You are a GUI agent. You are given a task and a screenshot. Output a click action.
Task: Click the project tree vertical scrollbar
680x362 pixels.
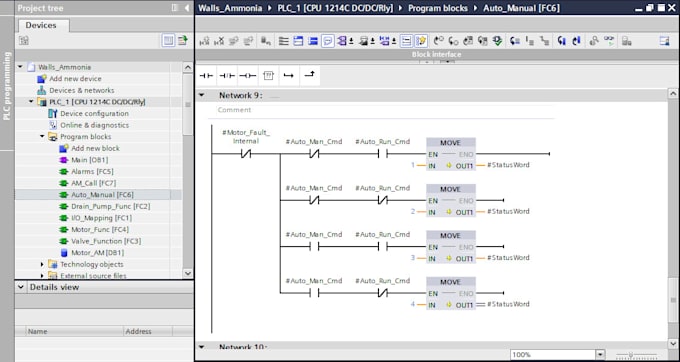click(x=188, y=105)
